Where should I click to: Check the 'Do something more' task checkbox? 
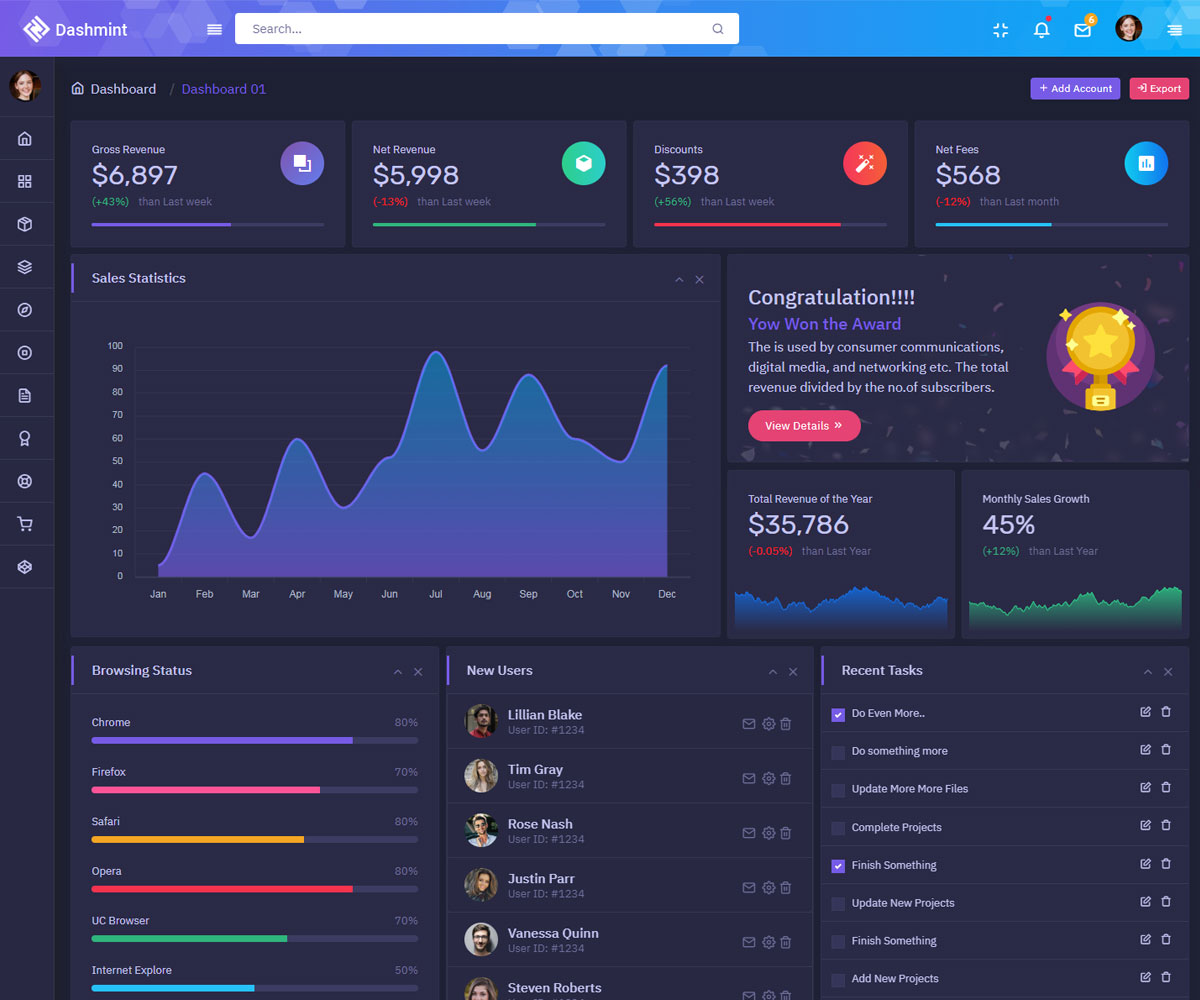pos(838,752)
